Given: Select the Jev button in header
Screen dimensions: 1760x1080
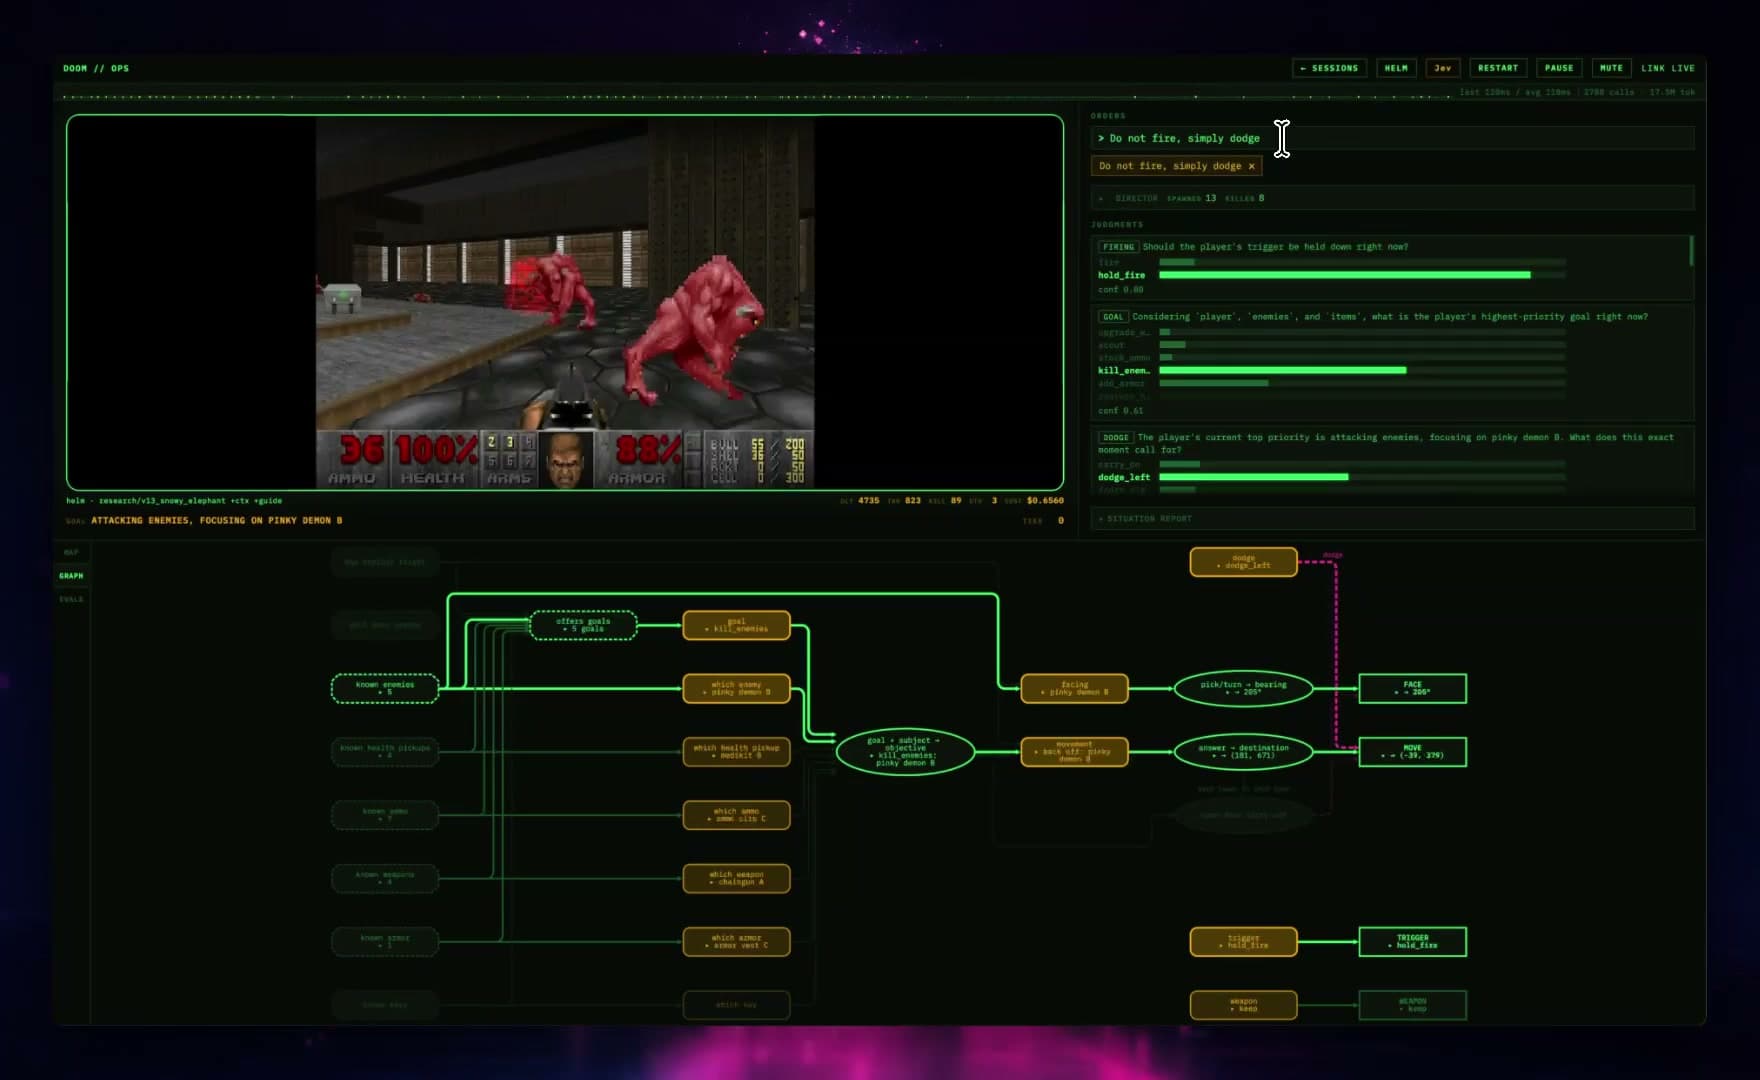Looking at the screenshot, I should tap(1443, 68).
